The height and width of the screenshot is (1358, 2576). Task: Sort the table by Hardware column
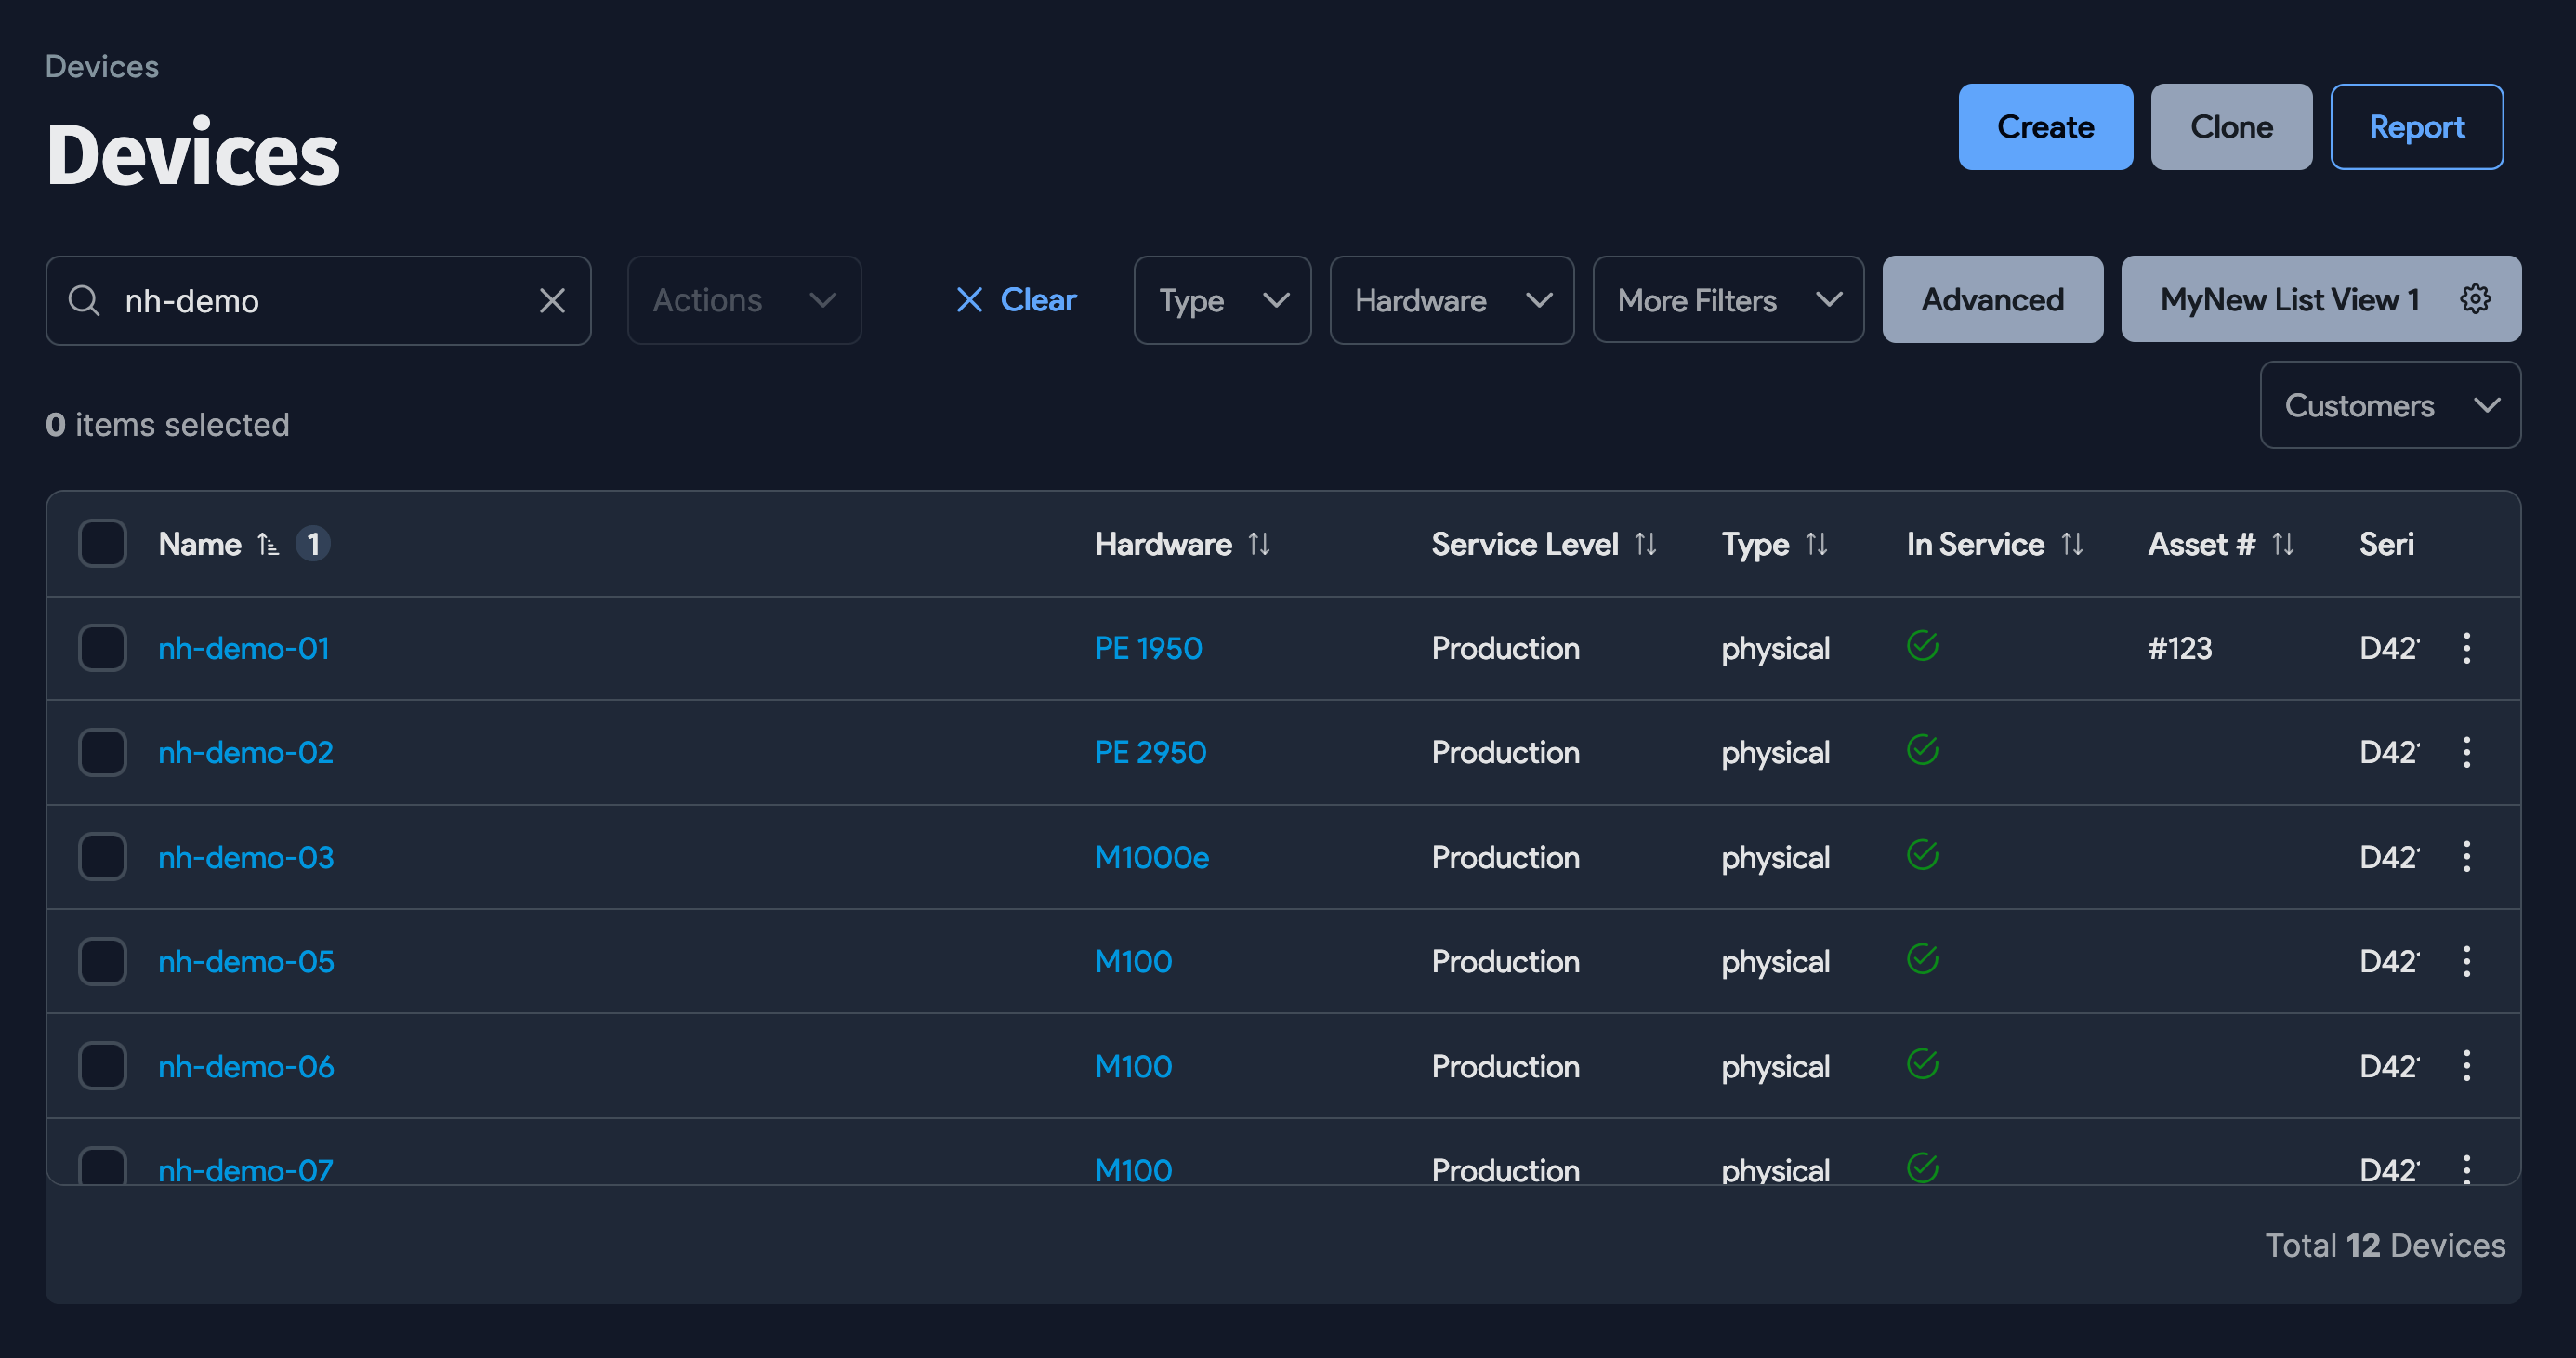tap(1259, 544)
